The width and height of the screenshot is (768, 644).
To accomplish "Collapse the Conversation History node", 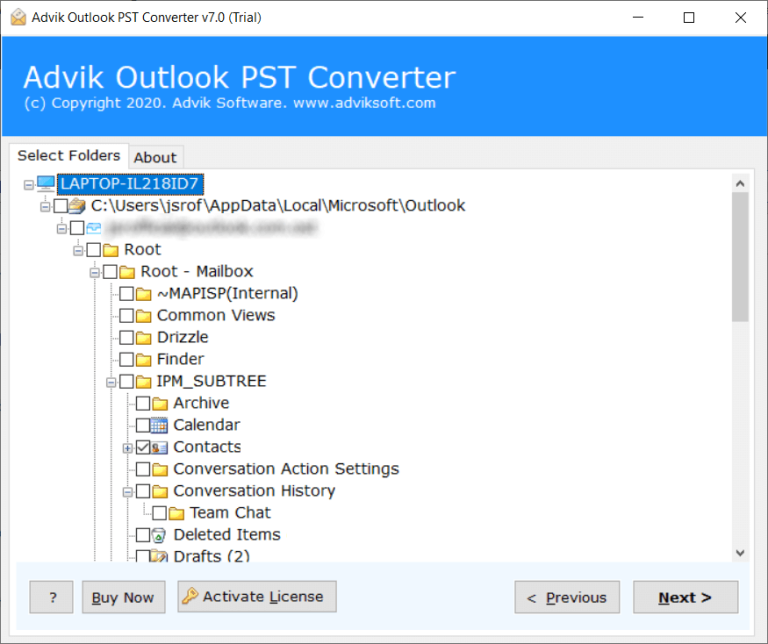I will [127, 491].
